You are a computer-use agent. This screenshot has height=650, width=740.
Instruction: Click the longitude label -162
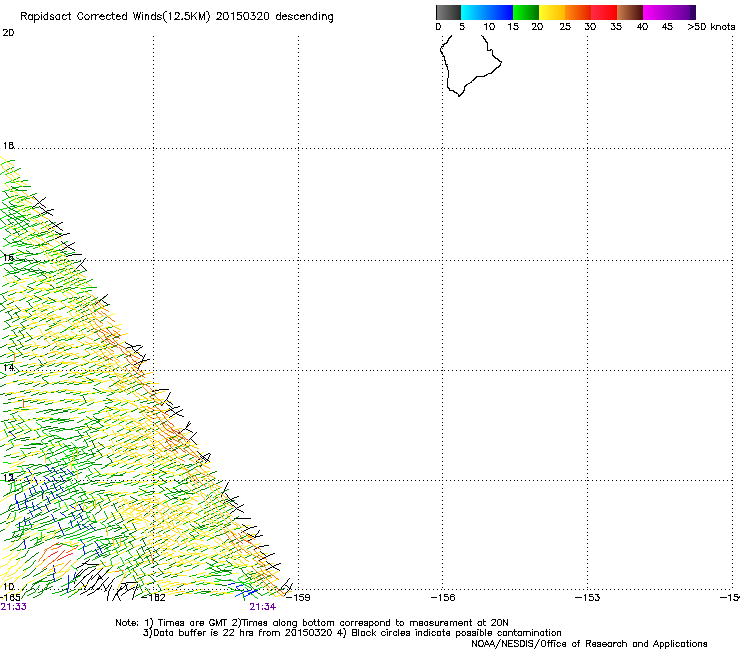coord(154,598)
